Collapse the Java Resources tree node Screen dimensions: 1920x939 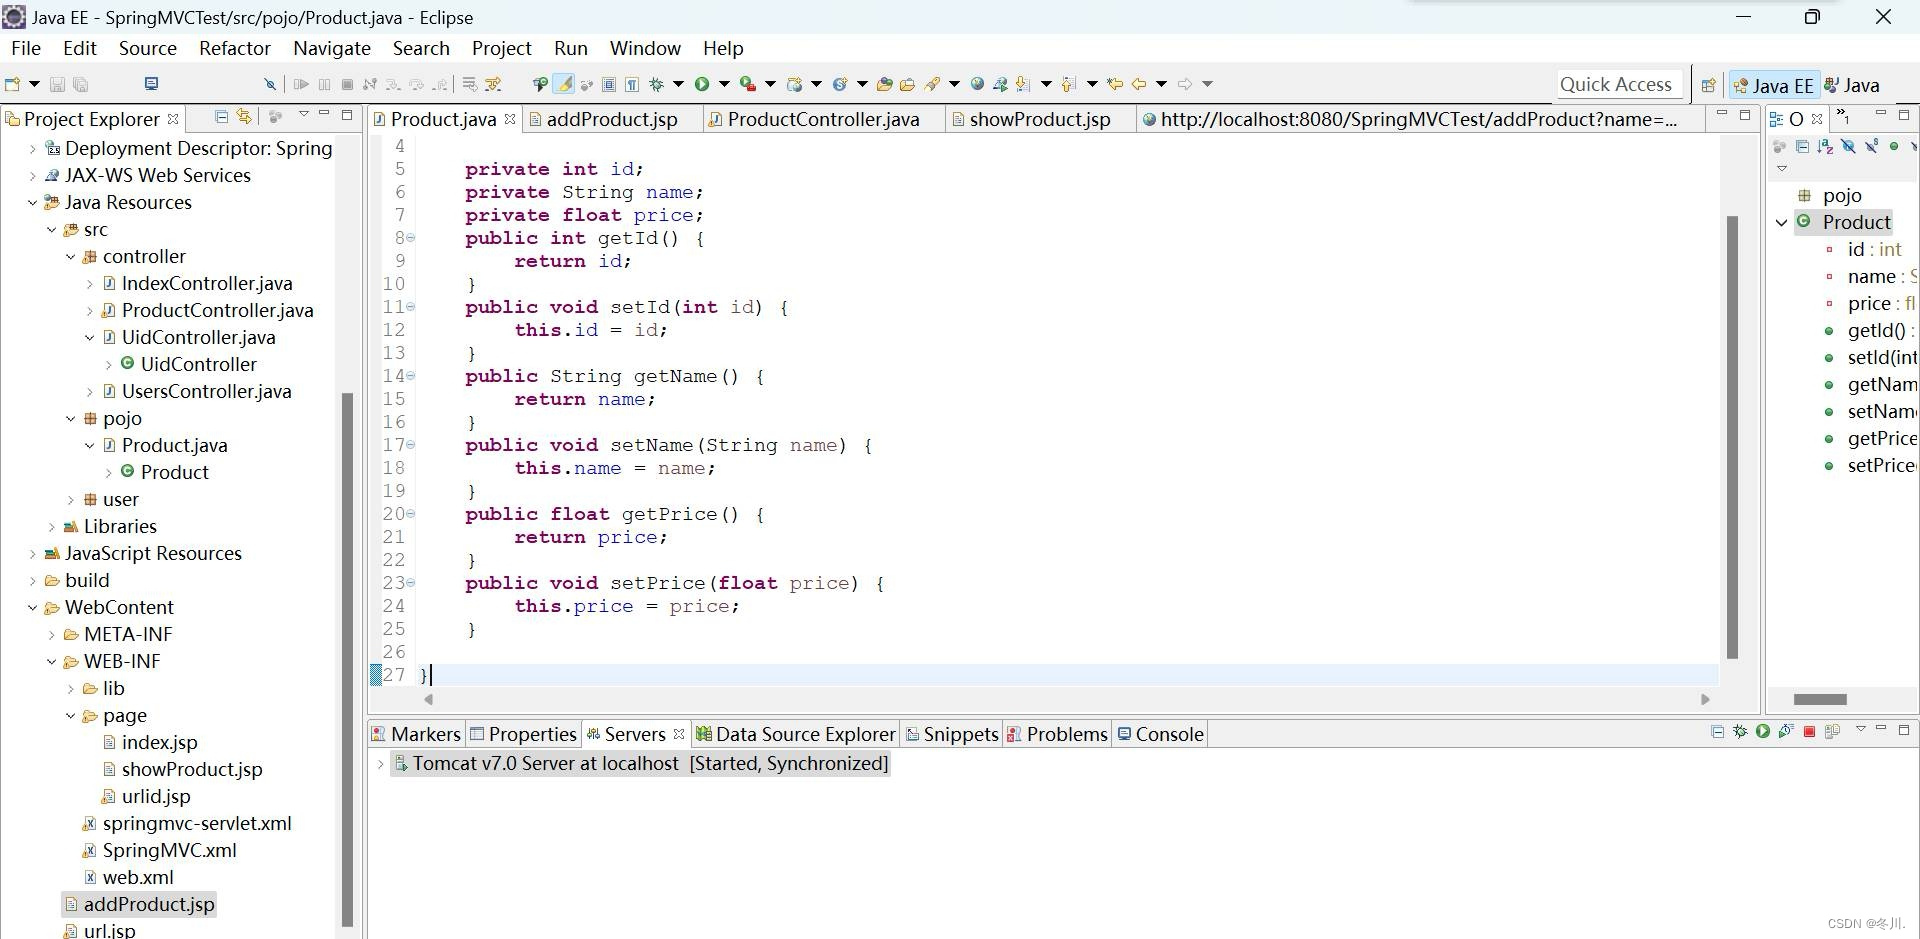coord(32,202)
